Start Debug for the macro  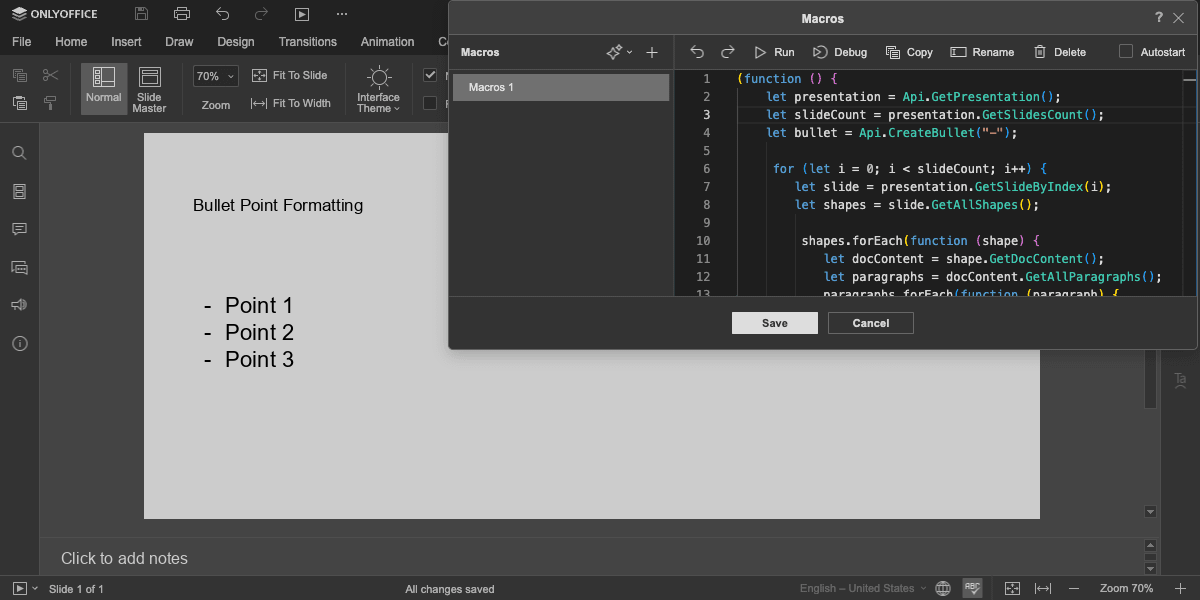coord(839,52)
